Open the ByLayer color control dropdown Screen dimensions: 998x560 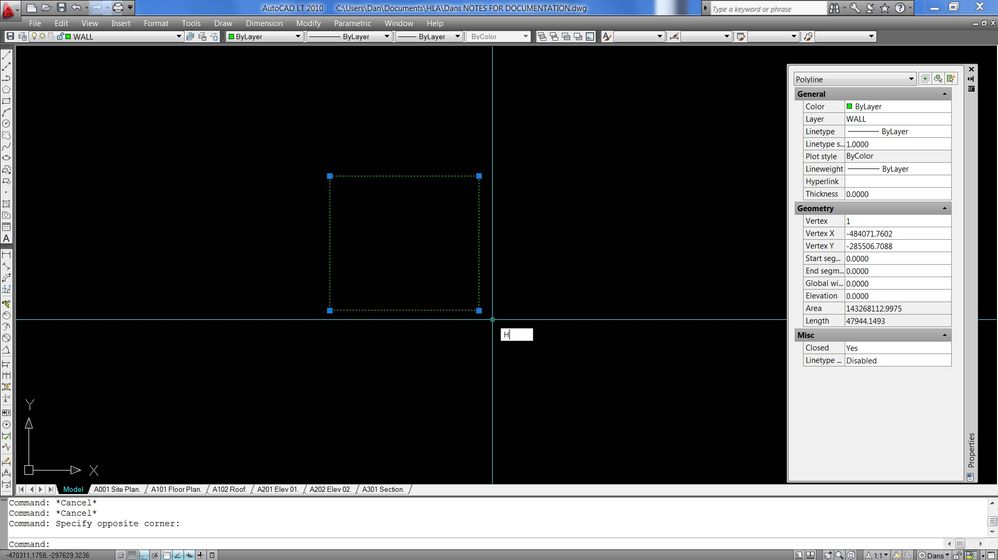click(x=265, y=36)
